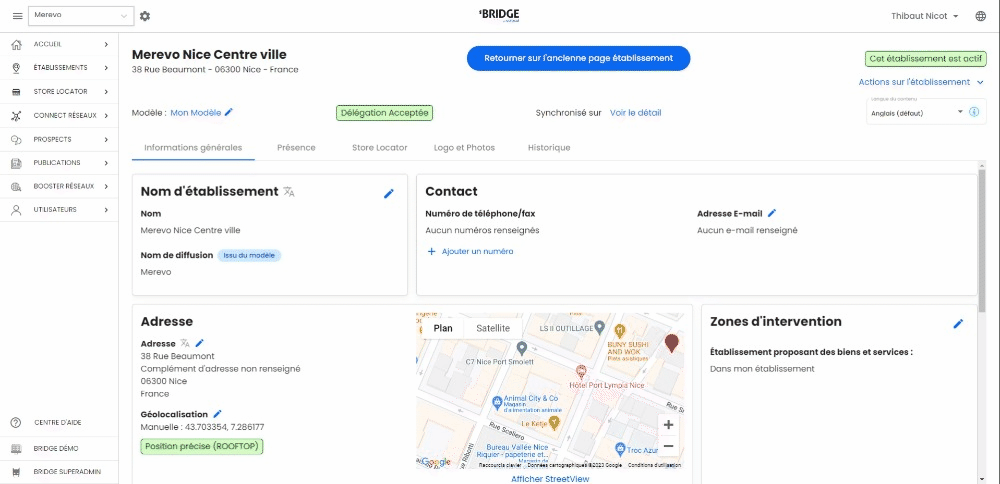Viewport: 1000px width, 484px height.
Task: Click translate icon beside Nom d'établissement
Action: (289, 191)
